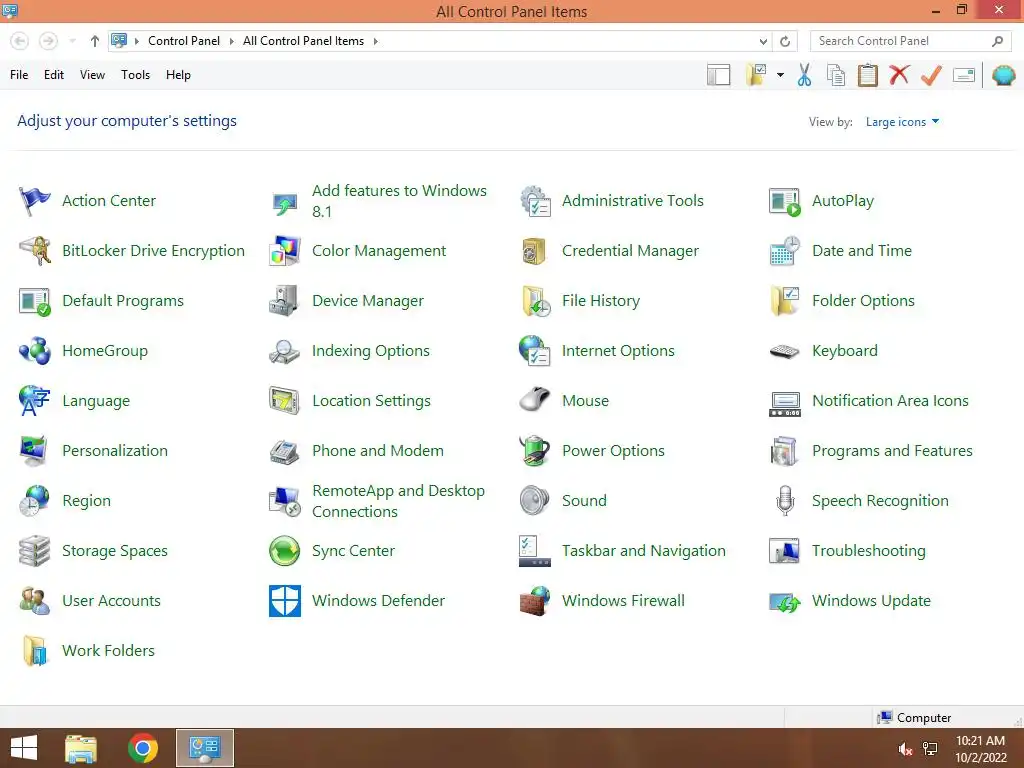Open the Start button on taskbar

pyautogui.click(x=24, y=748)
